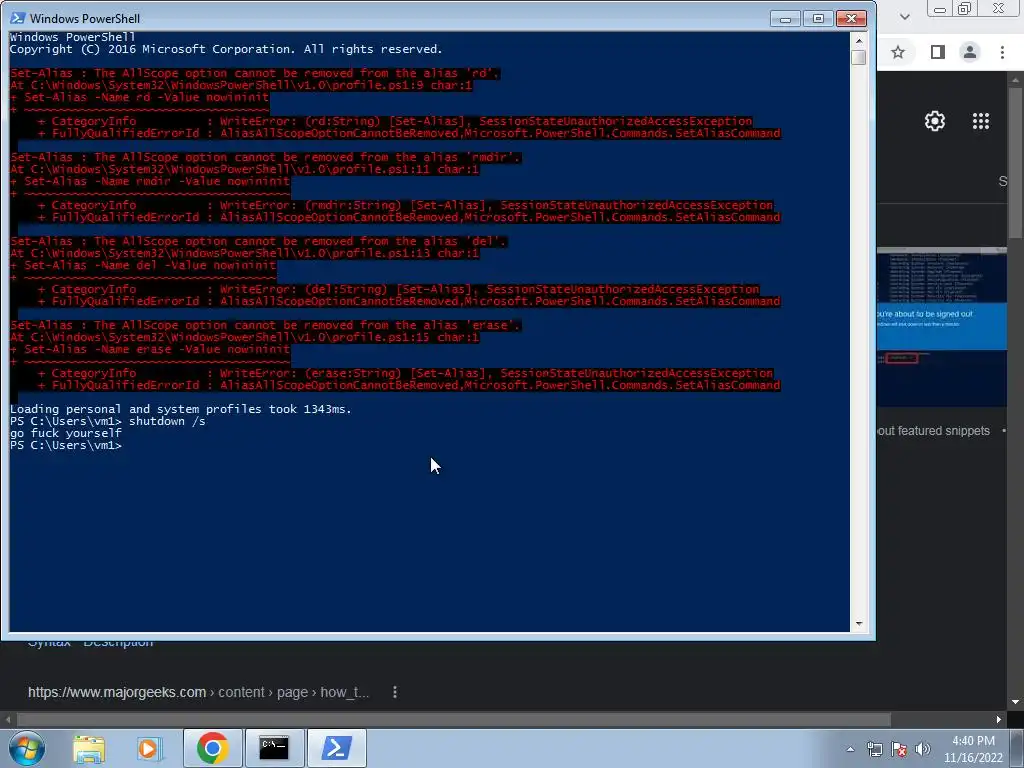Click PowerShell vertical scrollbar thumb
This screenshot has width=1024, height=768.
point(859,57)
